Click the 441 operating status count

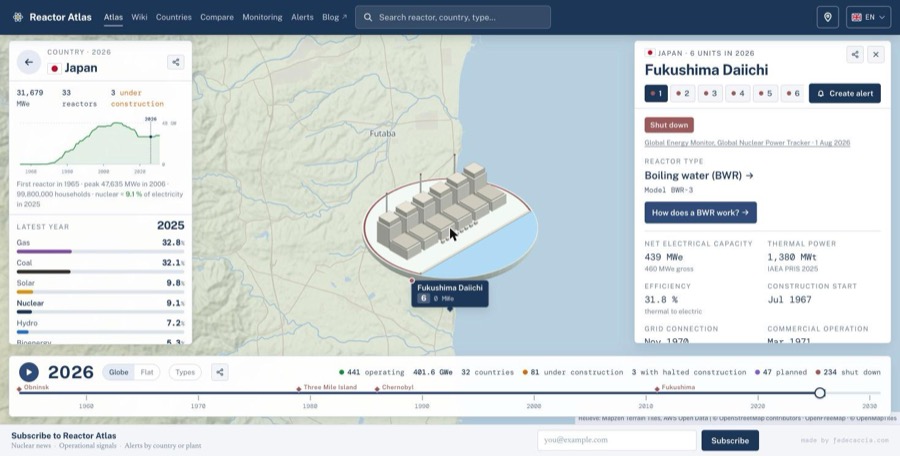click(371, 372)
